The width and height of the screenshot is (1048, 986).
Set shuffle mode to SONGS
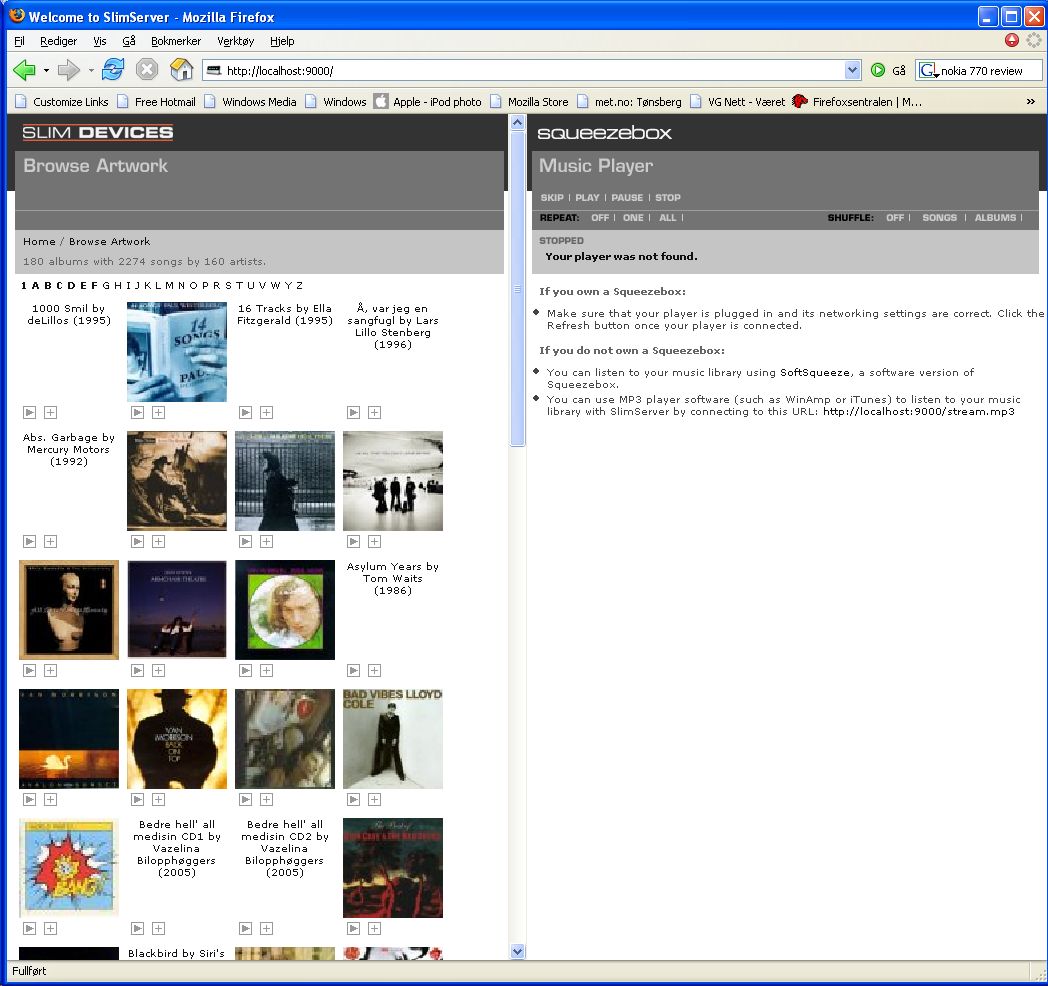click(x=939, y=218)
